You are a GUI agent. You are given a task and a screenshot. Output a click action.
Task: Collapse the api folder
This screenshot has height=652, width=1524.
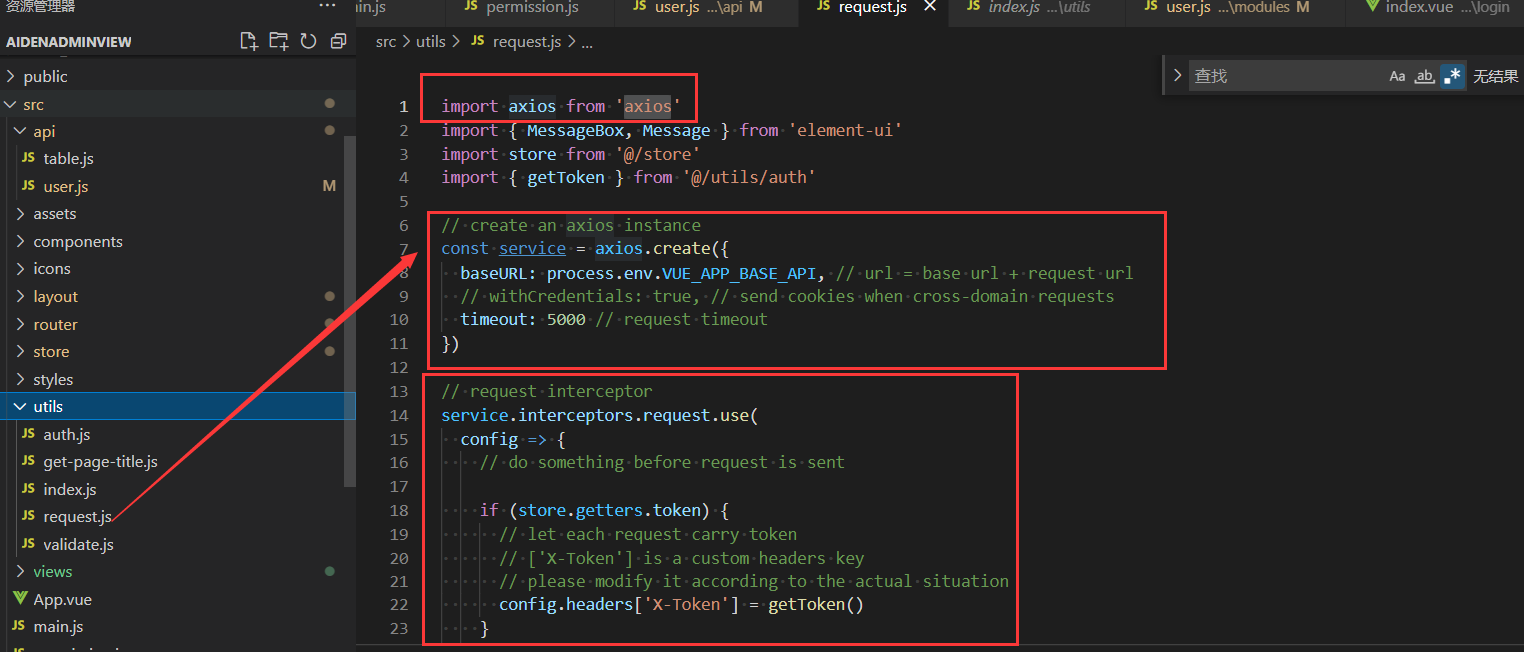point(44,131)
